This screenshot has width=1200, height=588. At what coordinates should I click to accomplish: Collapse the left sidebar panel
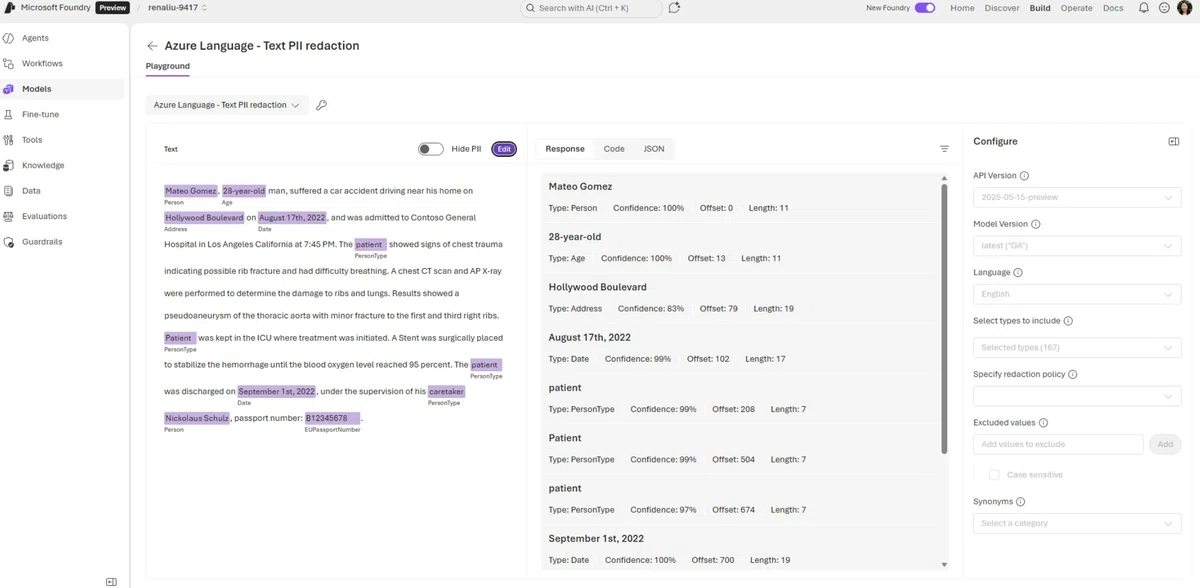[x=111, y=581]
